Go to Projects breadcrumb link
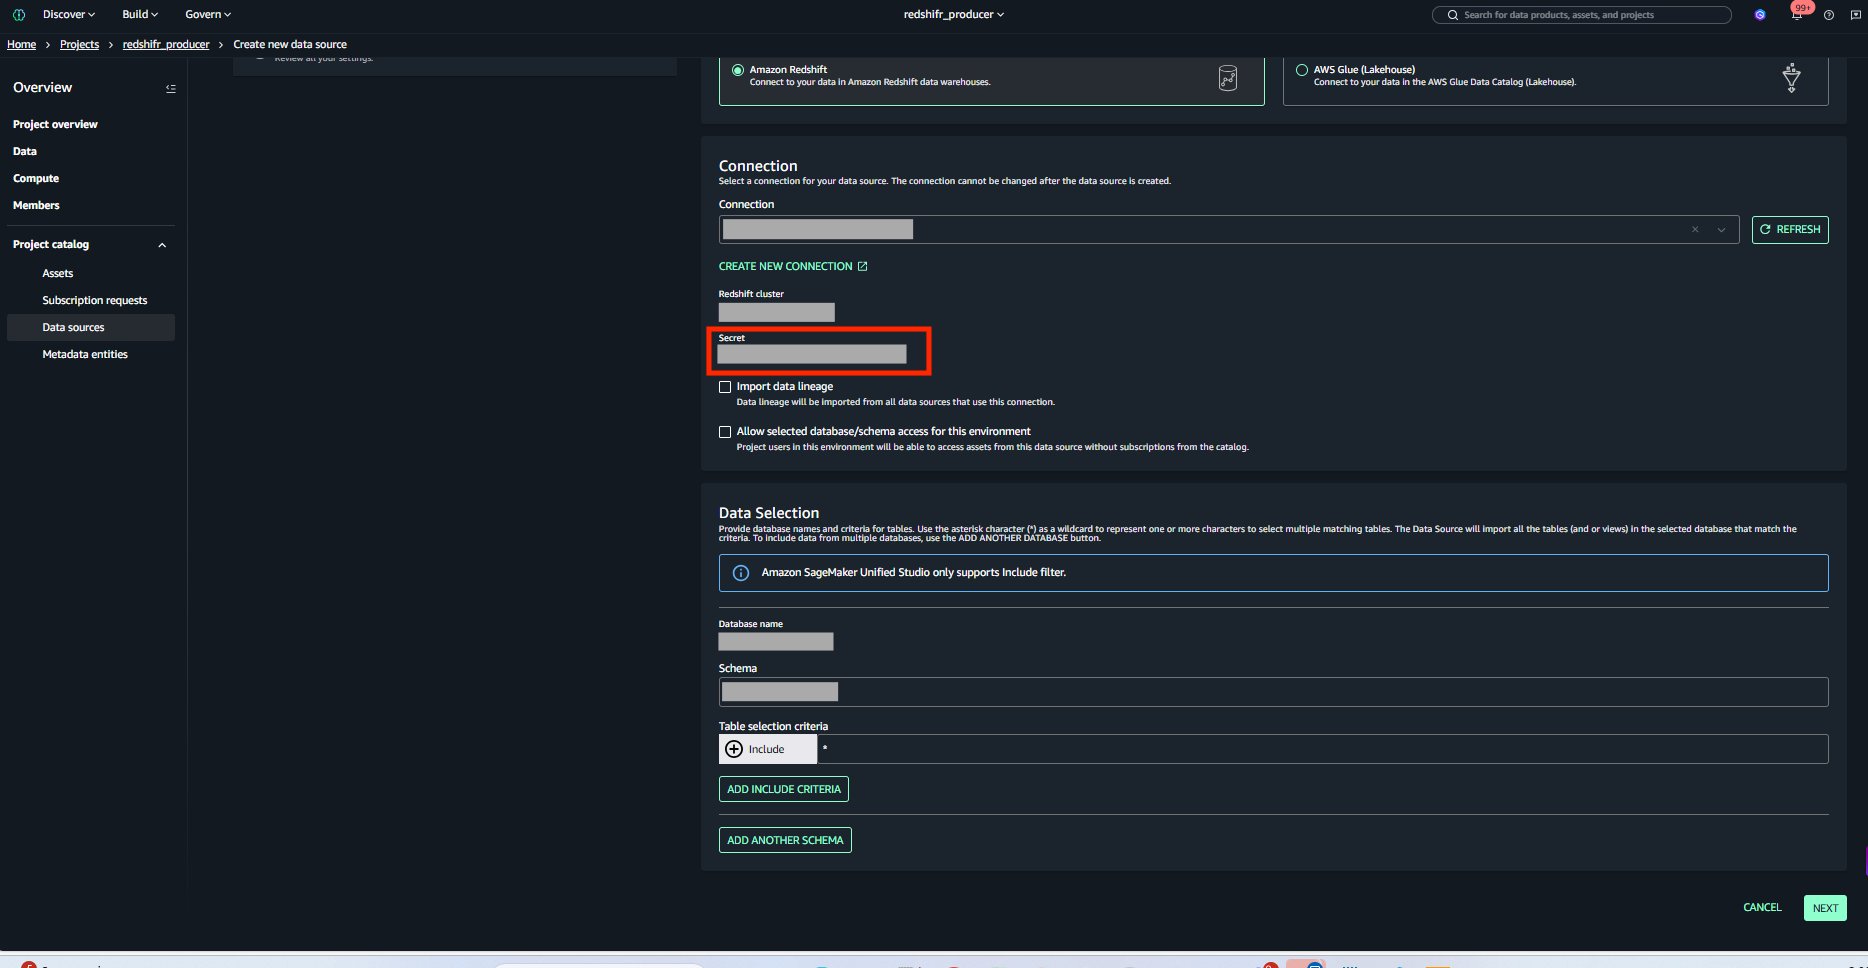This screenshot has width=1868, height=968. [x=79, y=45]
